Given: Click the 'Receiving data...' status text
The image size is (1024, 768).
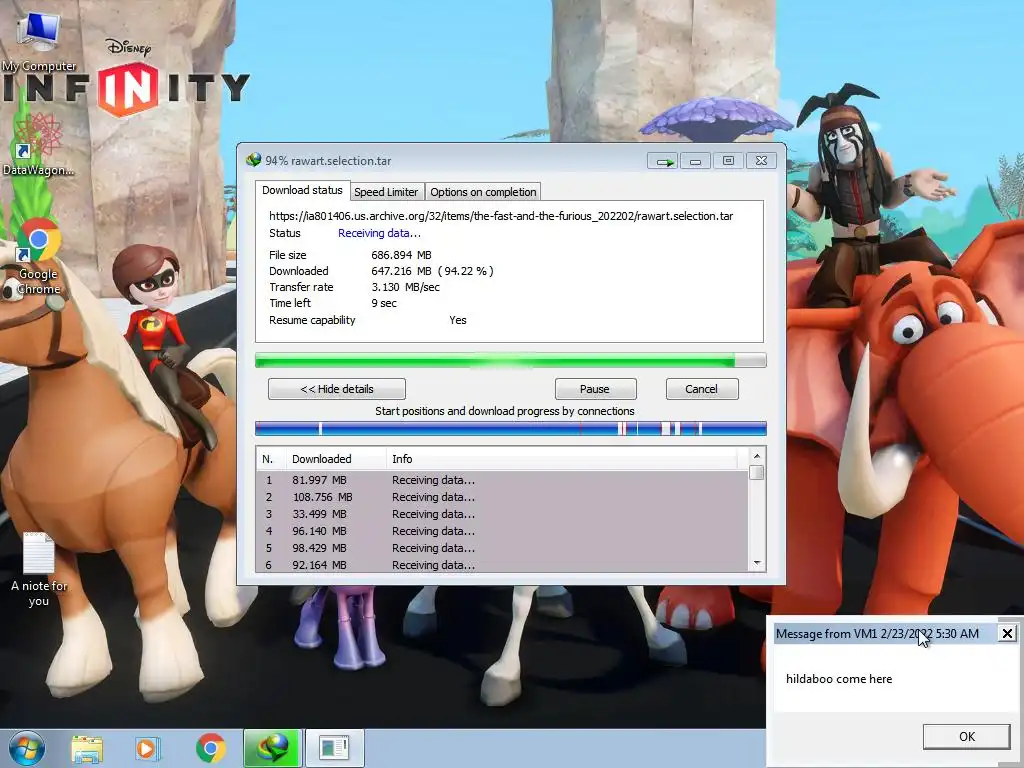Looking at the screenshot, I should 379,233.
